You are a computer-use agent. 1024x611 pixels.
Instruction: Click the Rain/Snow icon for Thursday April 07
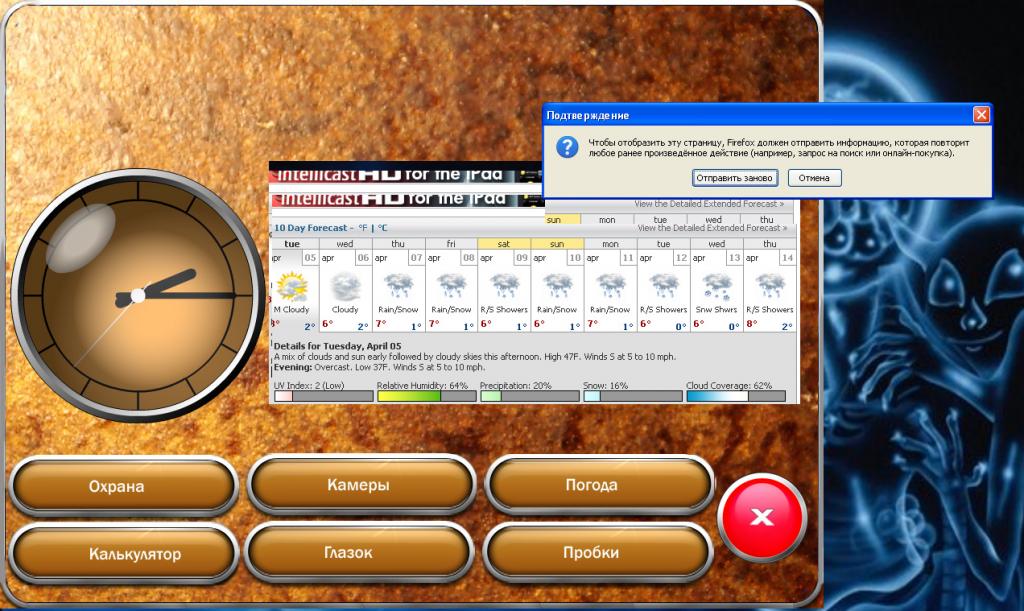coord(398,287)
